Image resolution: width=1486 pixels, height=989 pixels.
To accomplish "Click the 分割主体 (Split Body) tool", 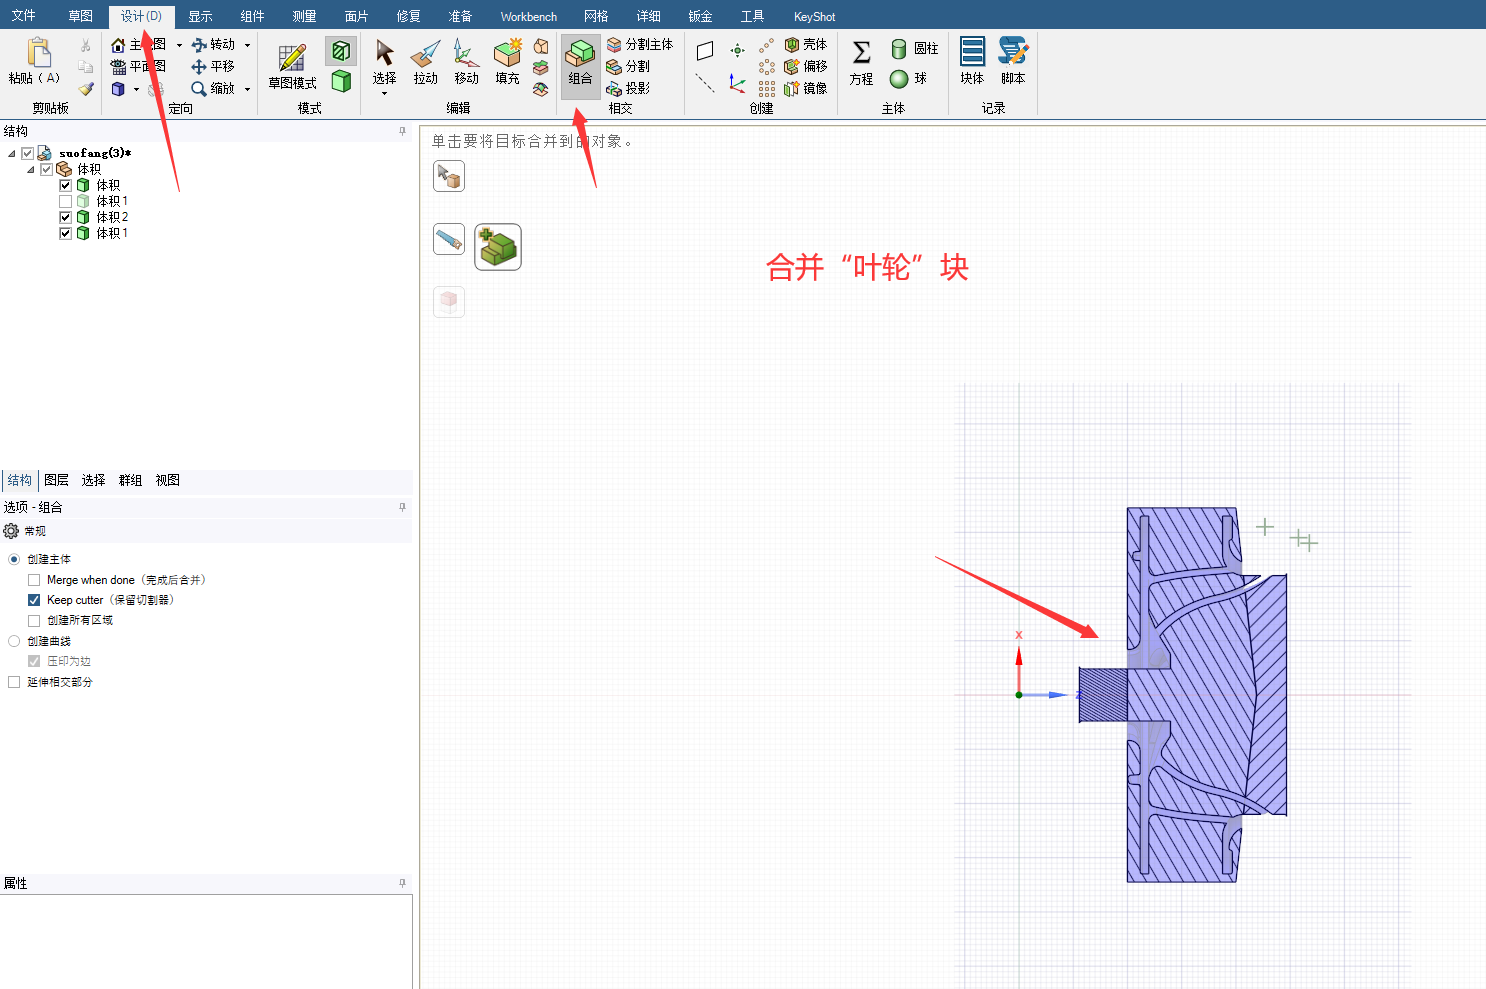I will [640, 45].
